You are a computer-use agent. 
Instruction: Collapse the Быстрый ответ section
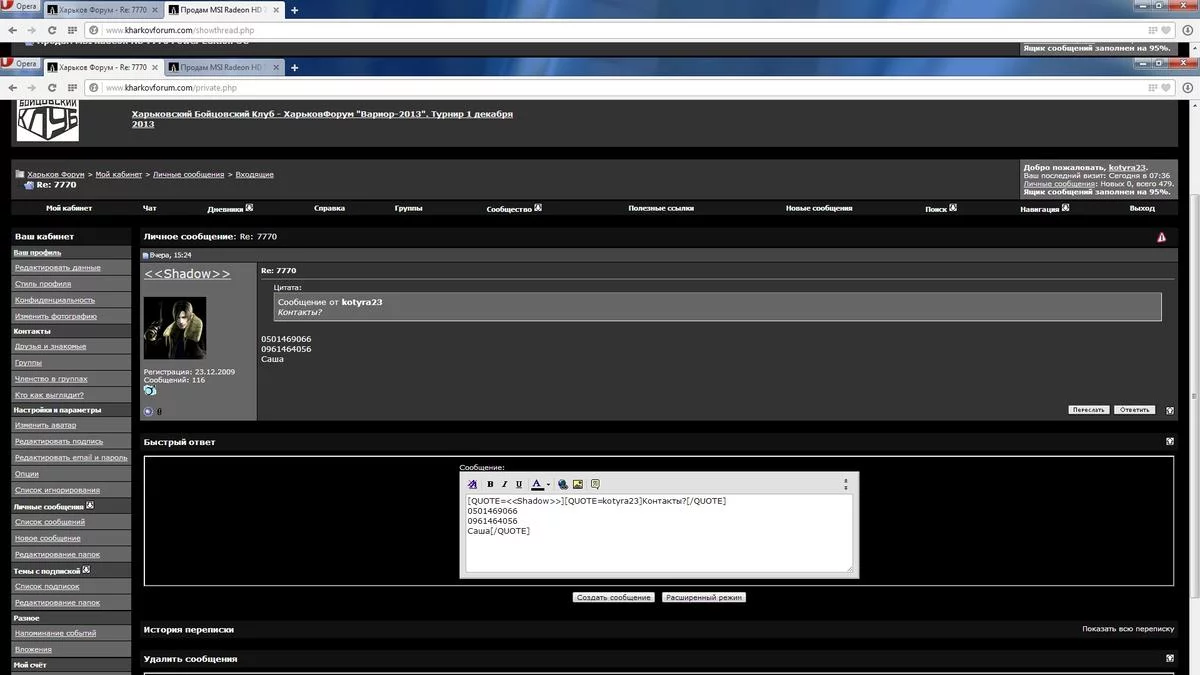(x=1170, y=441)
